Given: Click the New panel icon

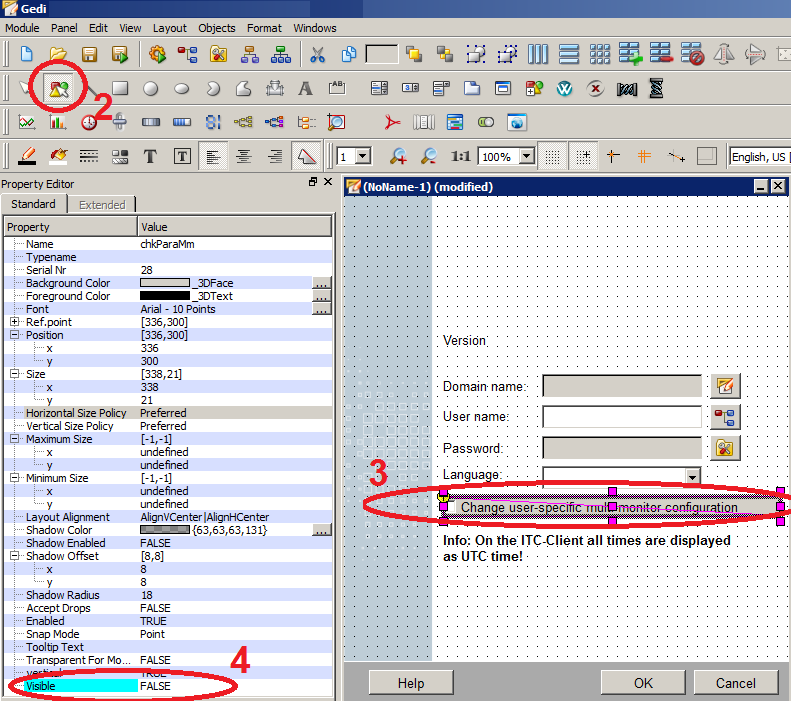Looking at the screenshot, I should 27,54.
